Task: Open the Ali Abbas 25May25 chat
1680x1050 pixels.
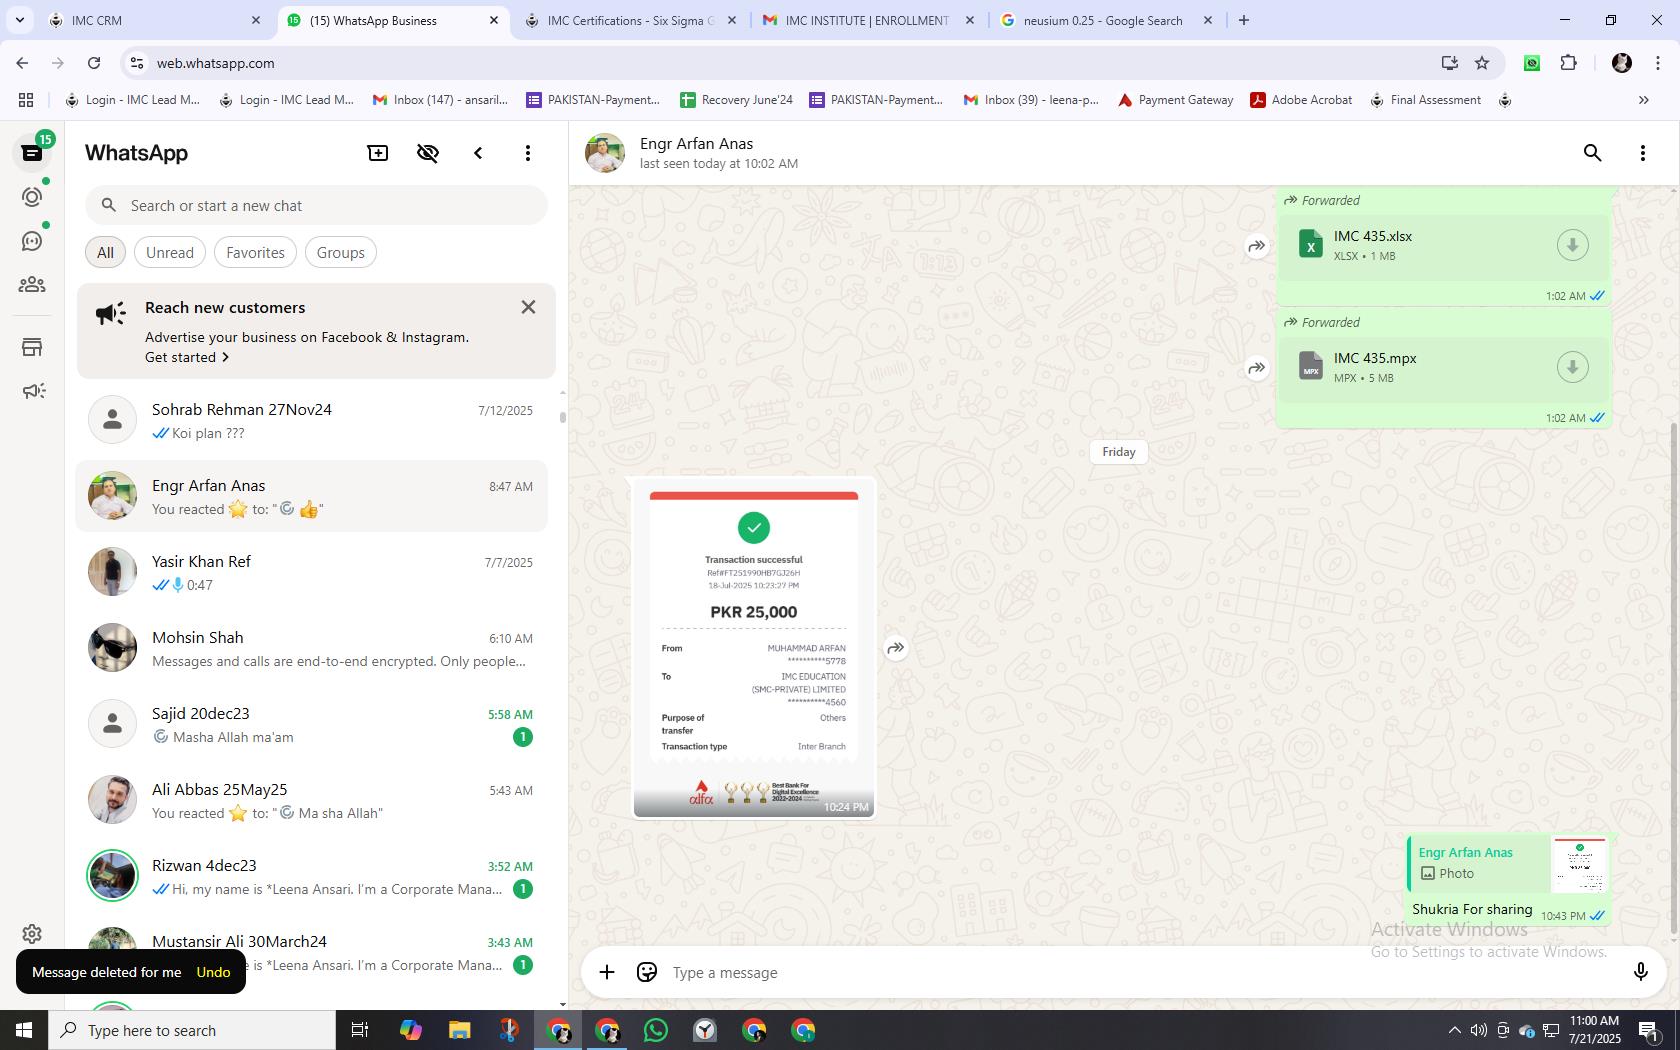Action: [312, 801]
